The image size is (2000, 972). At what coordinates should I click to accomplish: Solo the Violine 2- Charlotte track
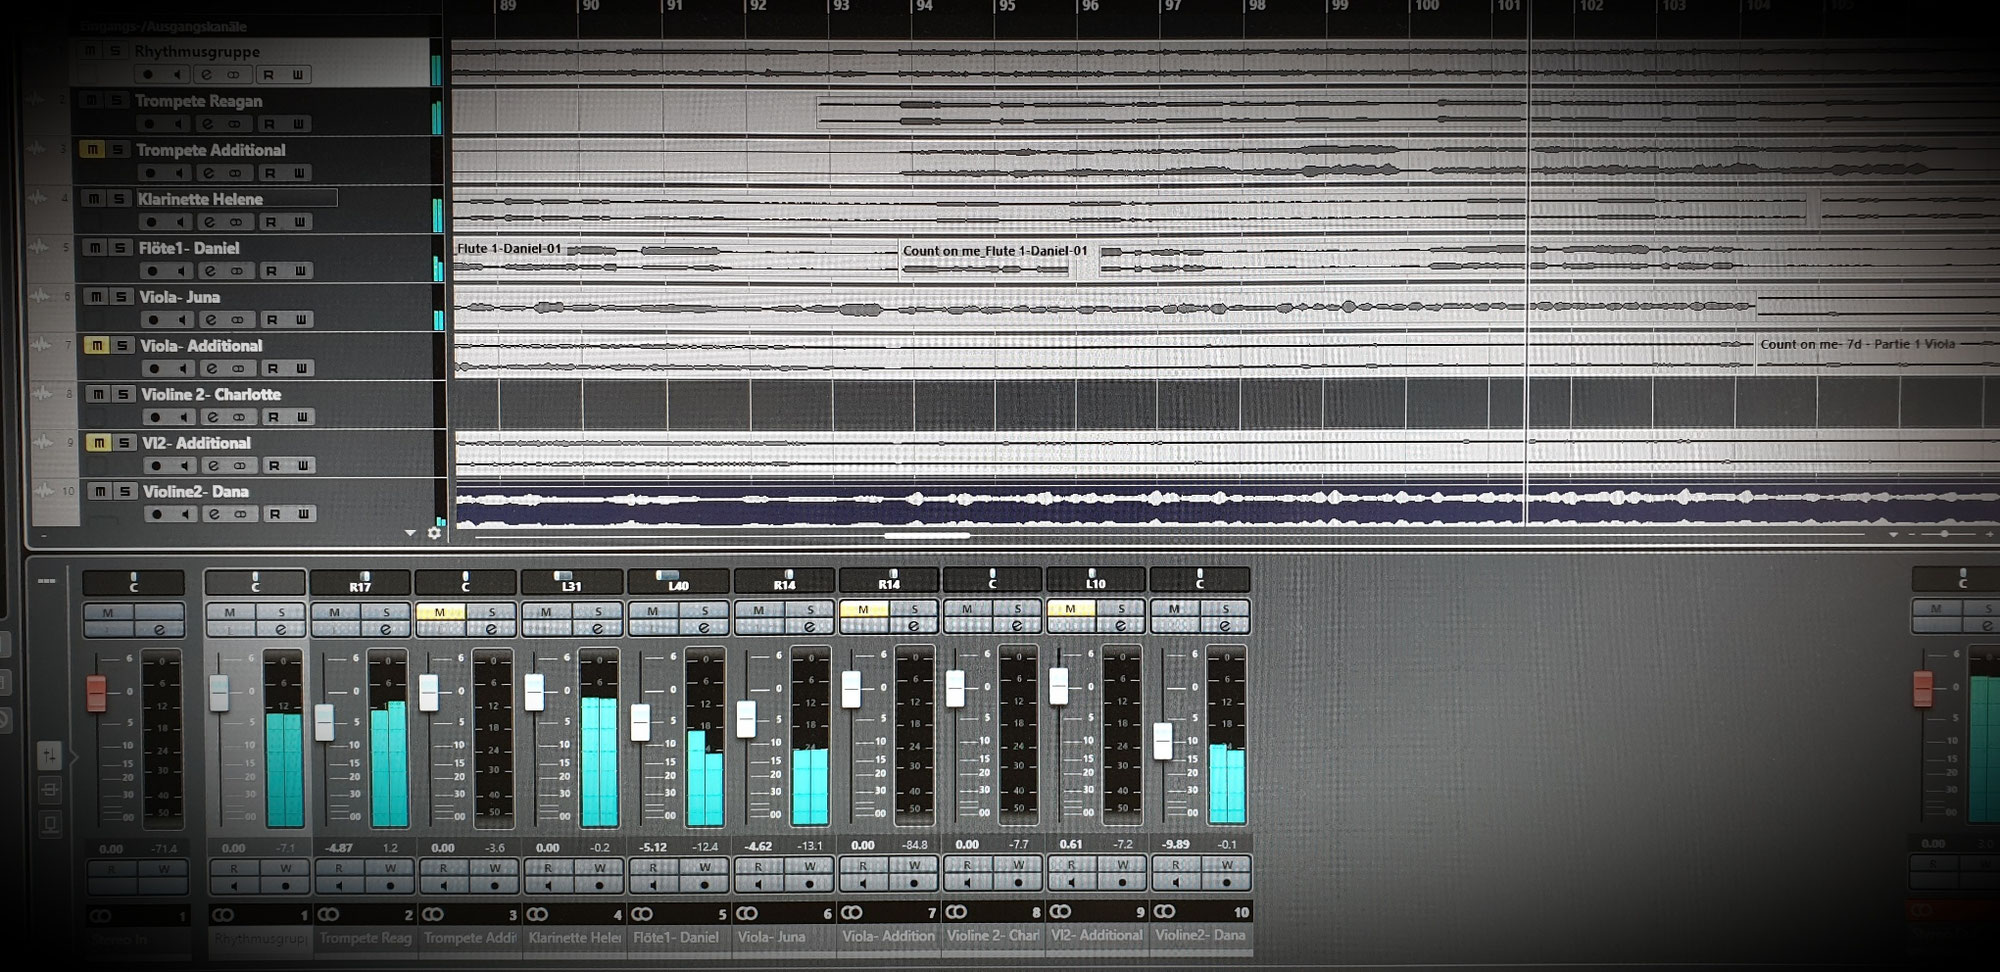(123, 394)
